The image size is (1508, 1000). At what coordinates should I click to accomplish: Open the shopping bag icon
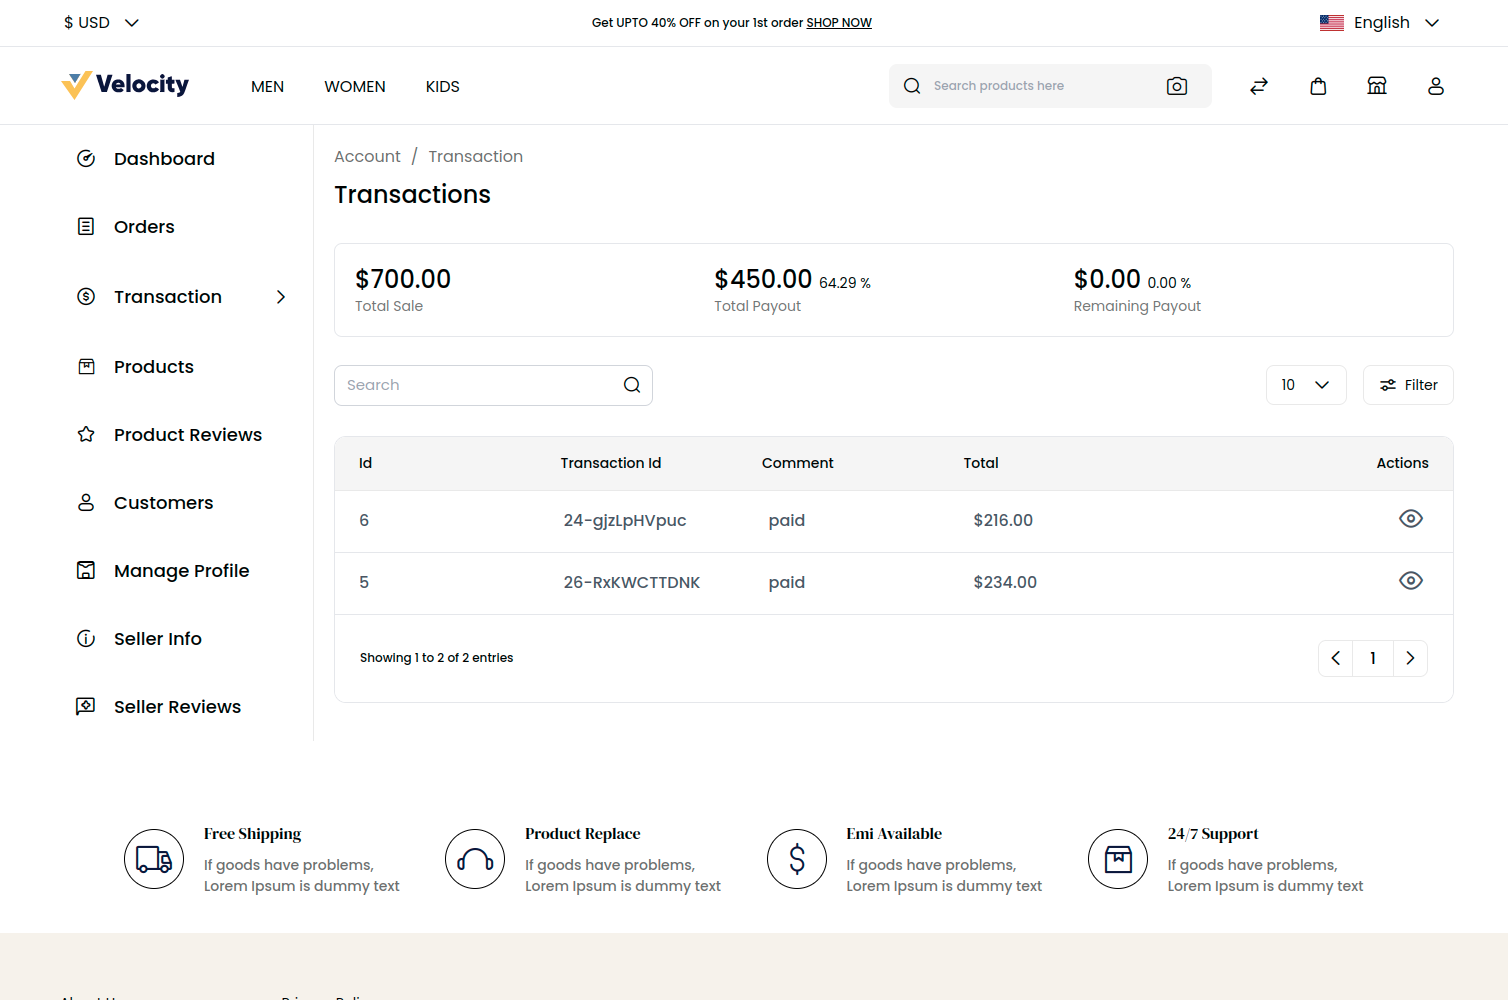click(x=1318, y=86)
